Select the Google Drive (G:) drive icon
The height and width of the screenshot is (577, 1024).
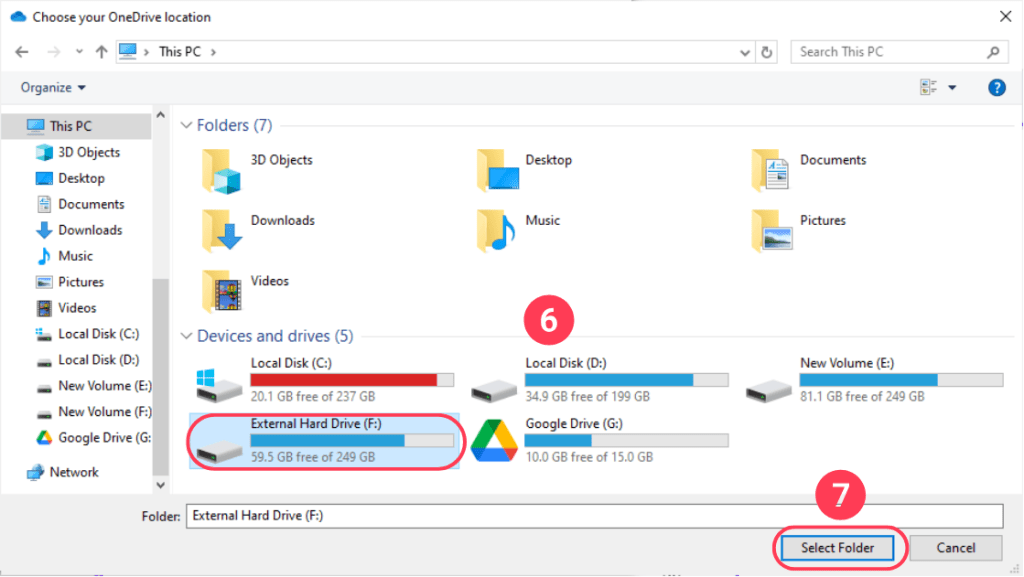[x=492, y=438]
